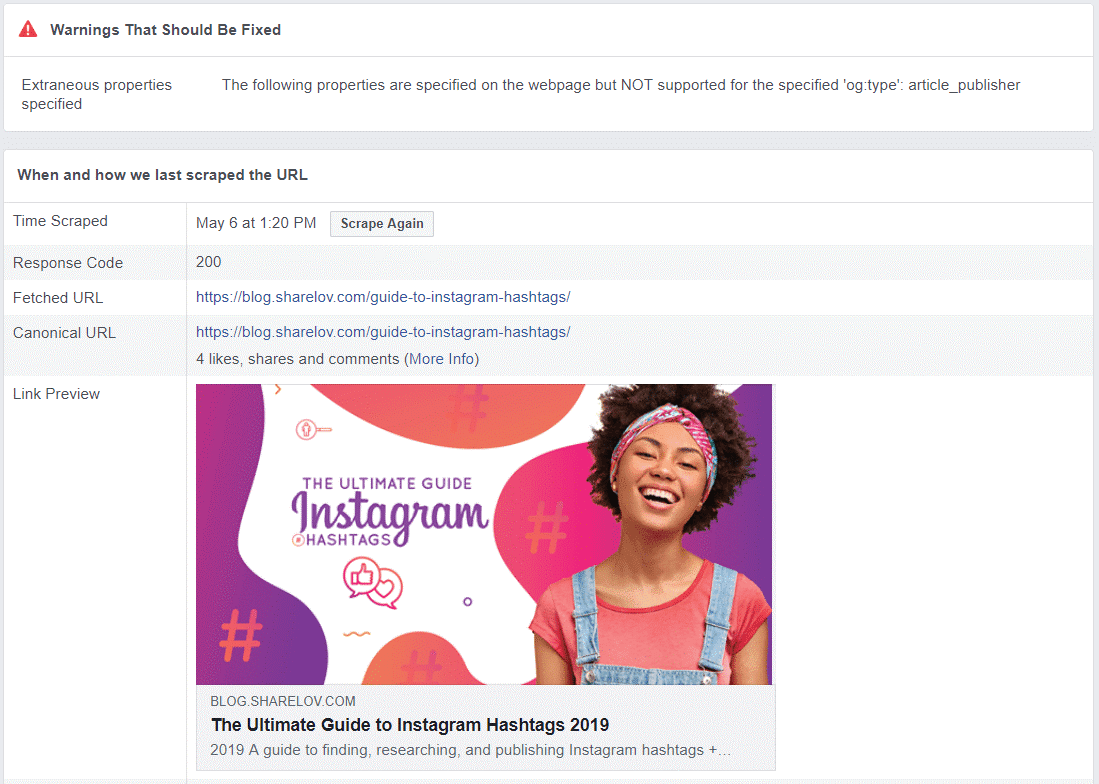This screenshot has height=784, width=1099.
Task: Click the Fetched URL row label
Action: (x=58, y=298)
